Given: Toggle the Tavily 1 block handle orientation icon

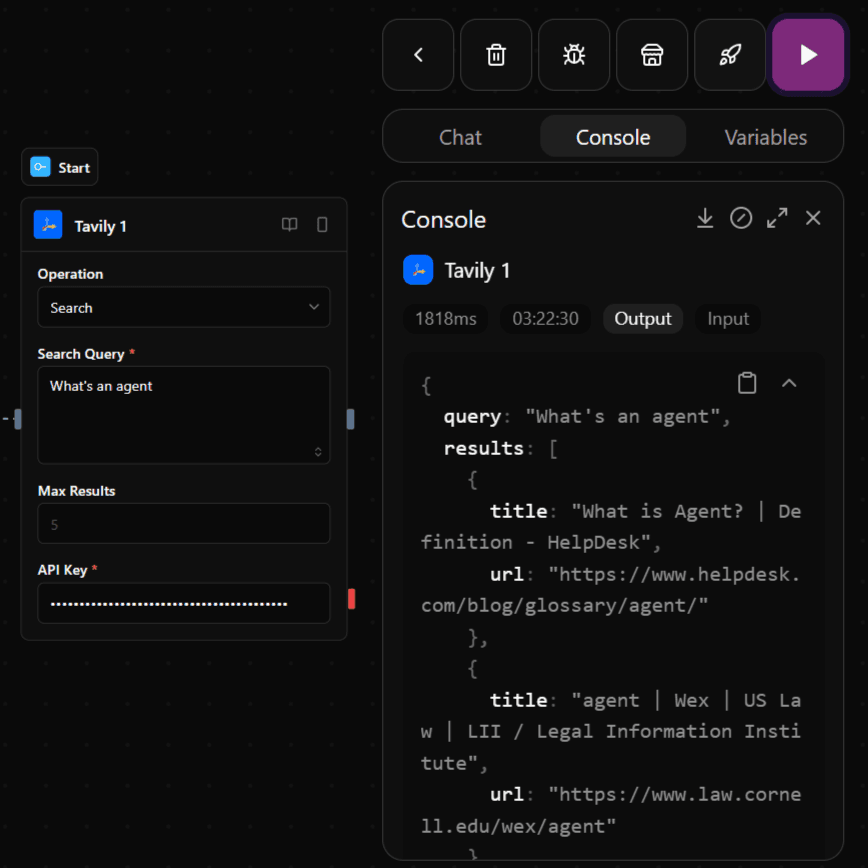Looking at the screenshot, I should tap(322, 225).
